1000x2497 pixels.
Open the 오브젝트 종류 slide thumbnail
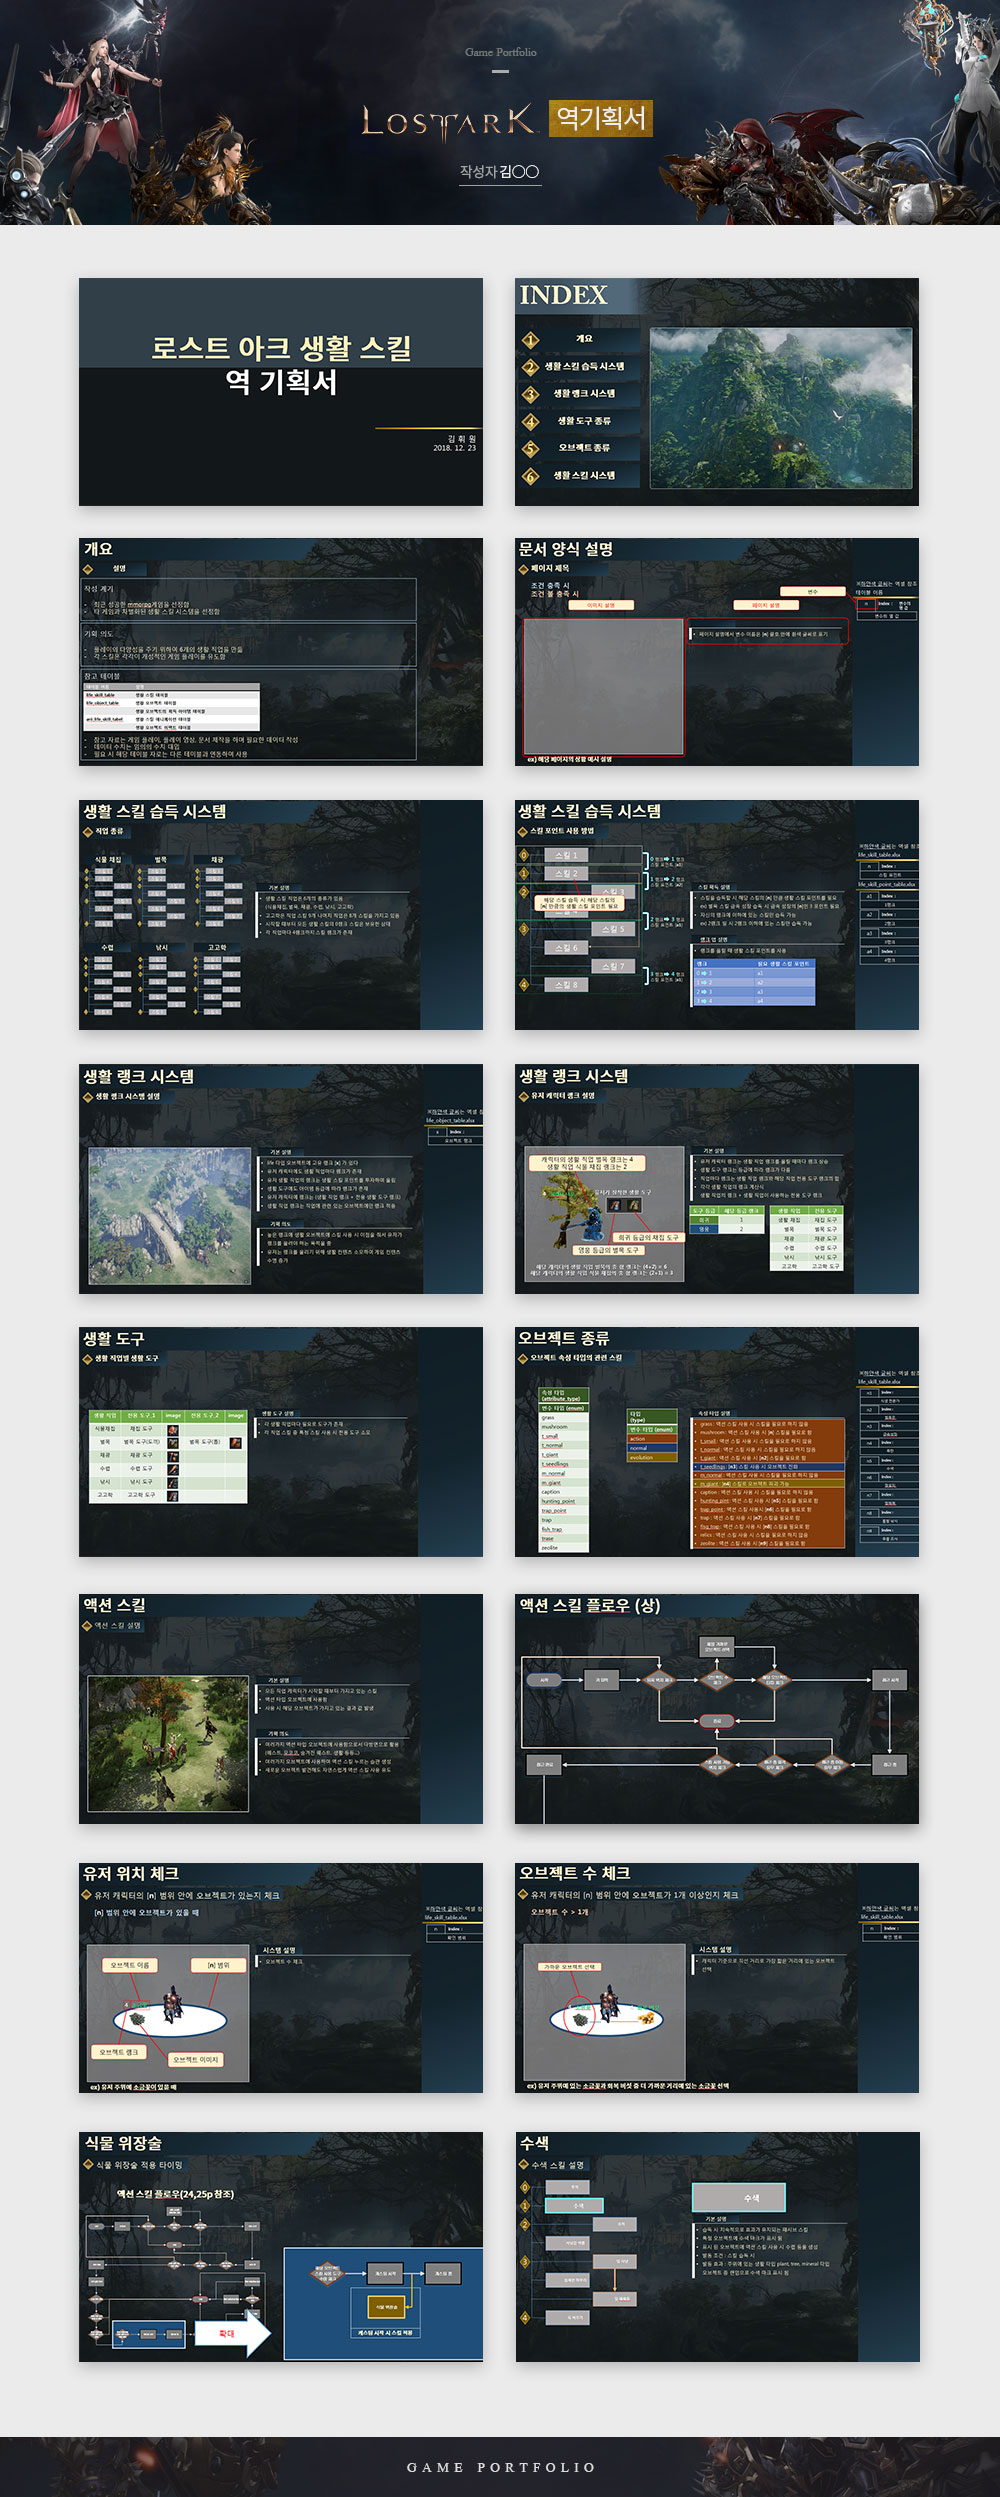(x=717, y=1442)
